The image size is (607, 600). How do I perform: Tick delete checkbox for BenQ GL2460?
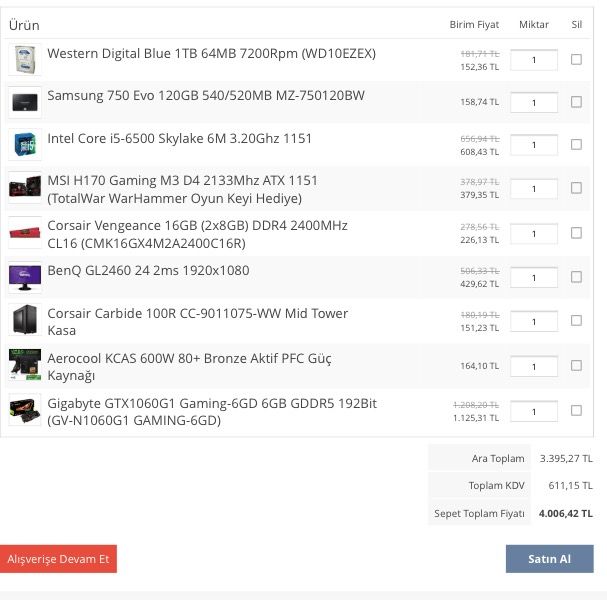click(576, 277)
